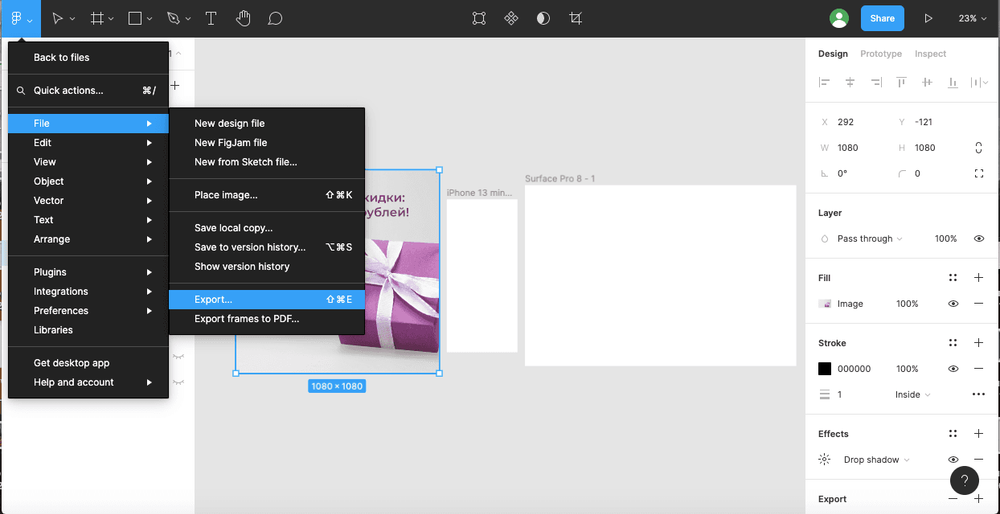The height and width of the screenshot is (514, 1000).
Task: Click the plus icon to add a Fill
Action: coord(978,278)
